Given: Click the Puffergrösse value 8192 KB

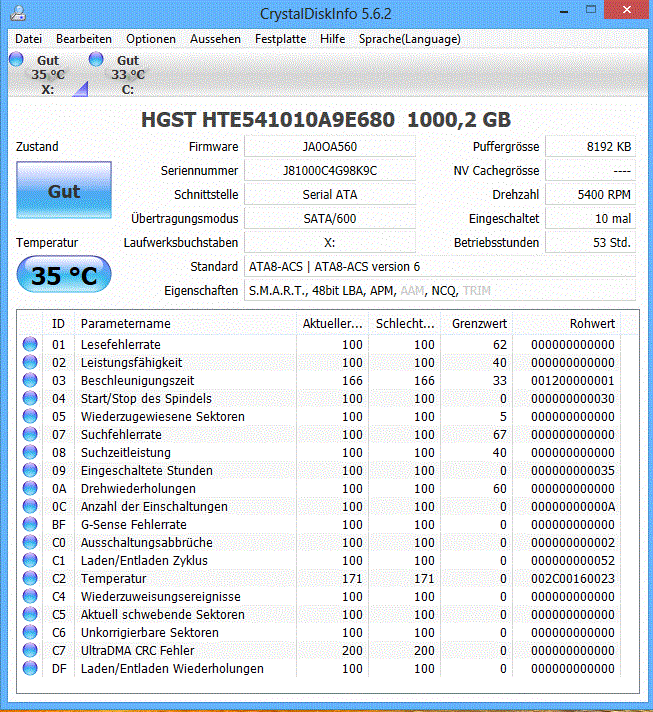Looking at the screenshot, I should point(590,147).
